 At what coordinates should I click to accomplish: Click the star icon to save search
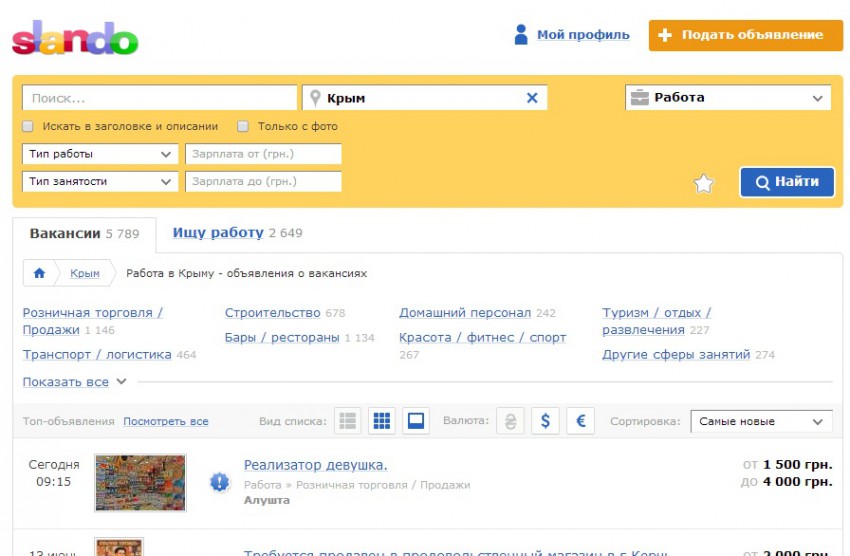704,183
